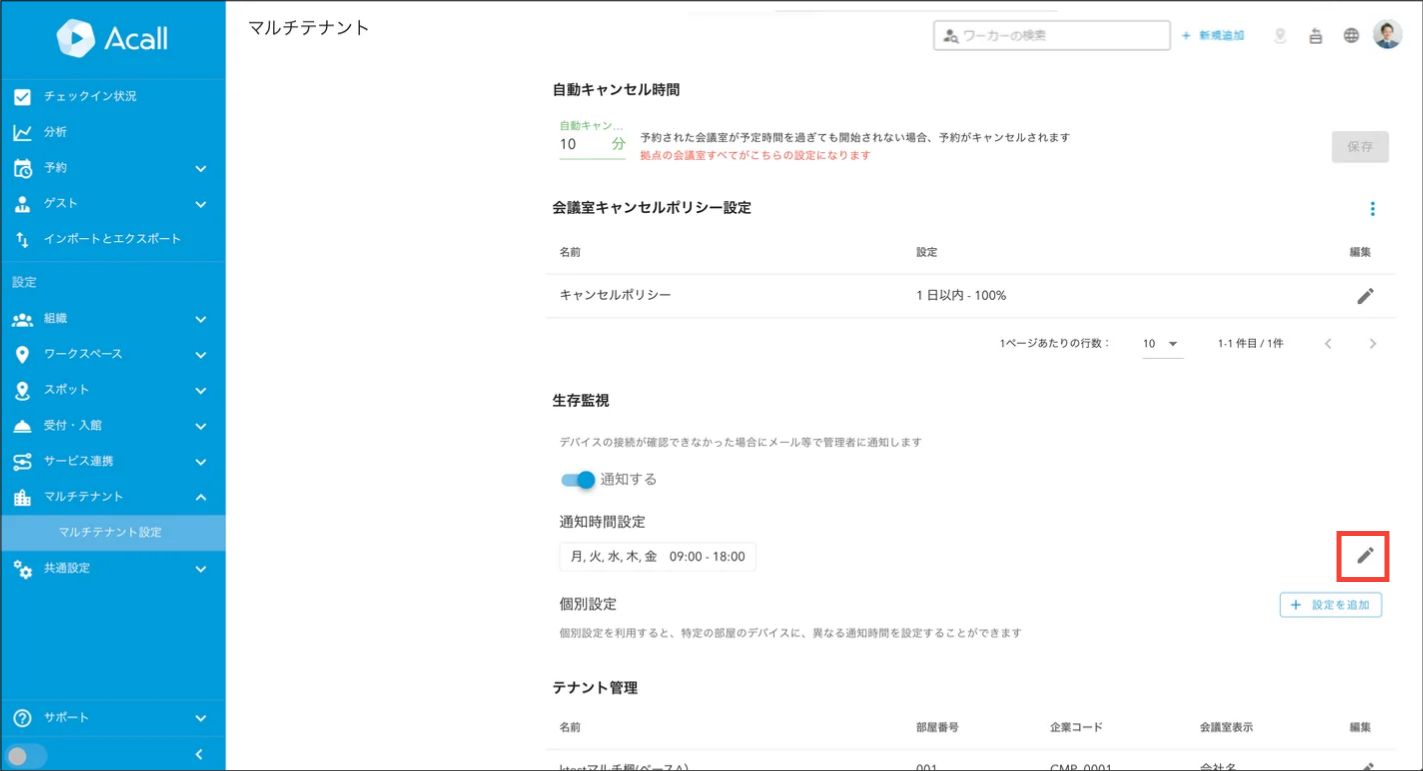Open the user avatar profile menu
The image size is (1423, 771).
[x=1387, y=35]
